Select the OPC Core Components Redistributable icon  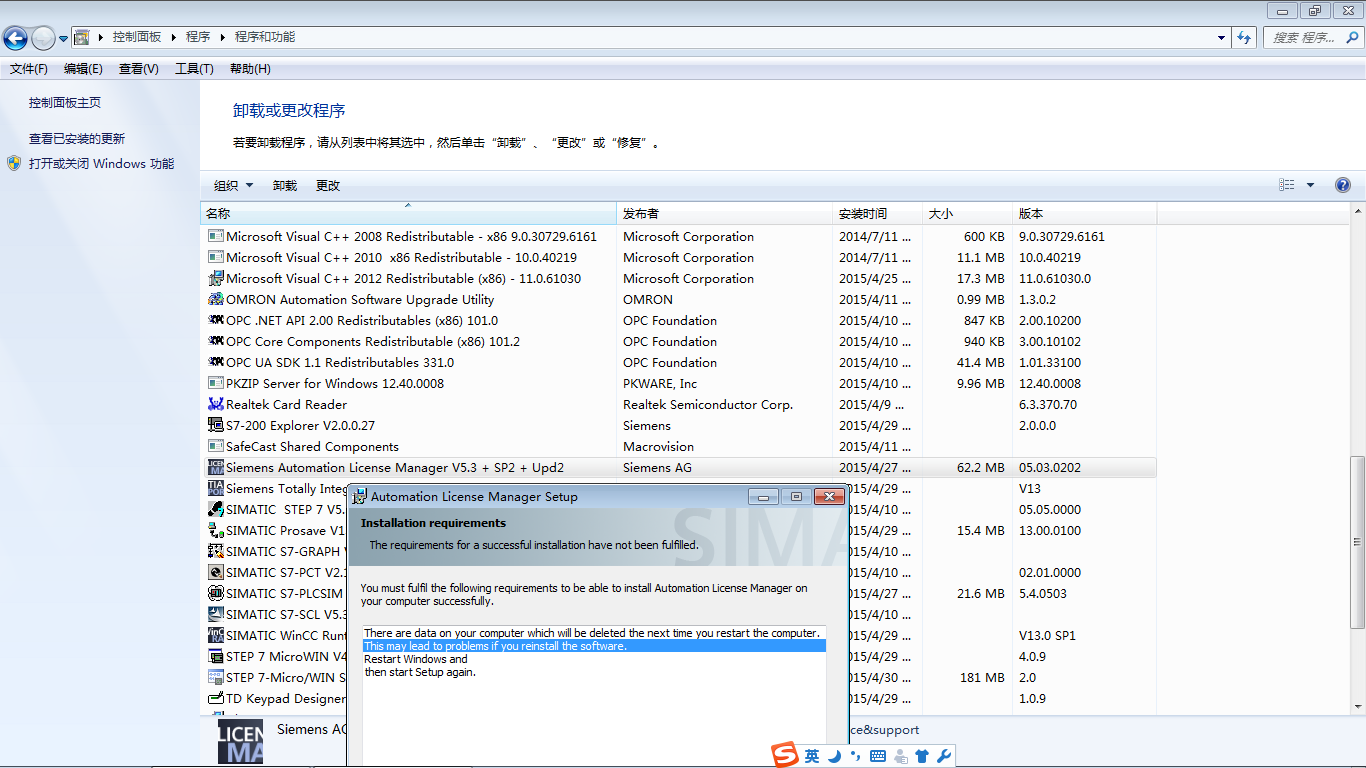(216, 342)
